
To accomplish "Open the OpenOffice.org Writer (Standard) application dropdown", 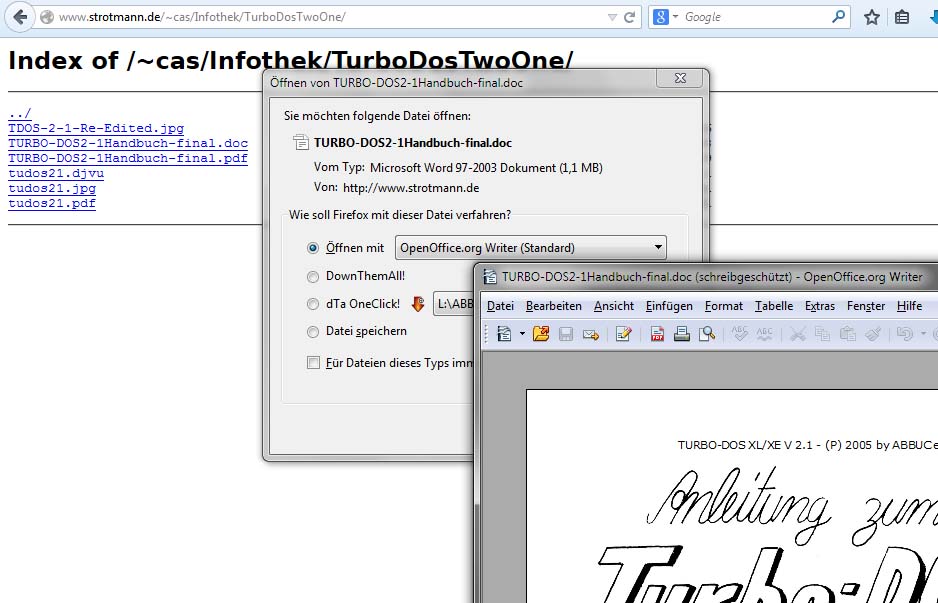I will click(x=531, y=248).
